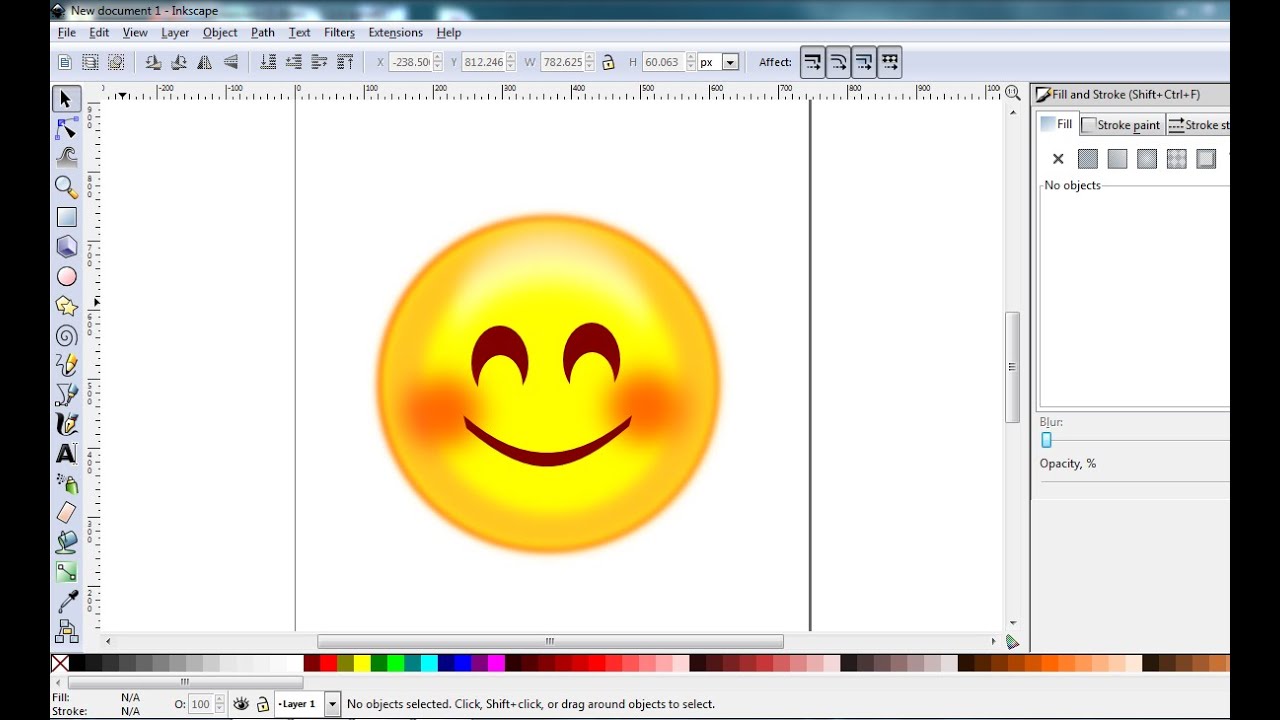
Task: Select the Eraser tool
Action: point(66,513)
